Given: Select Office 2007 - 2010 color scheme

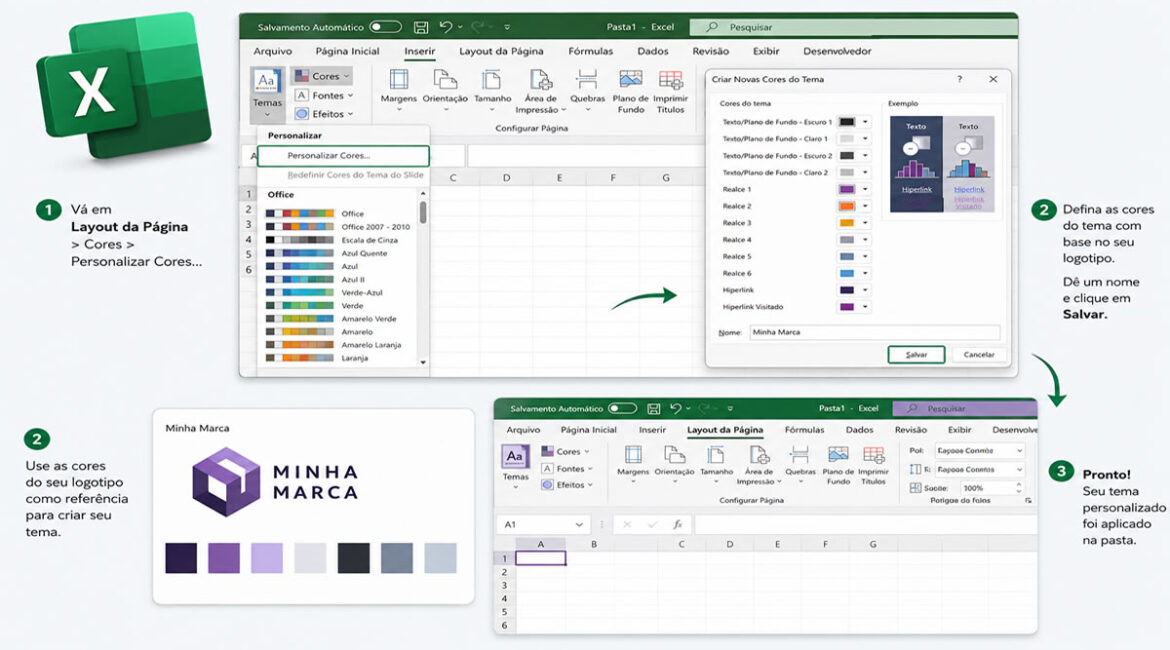Looking at the screenshot, I should pos(338,227).
